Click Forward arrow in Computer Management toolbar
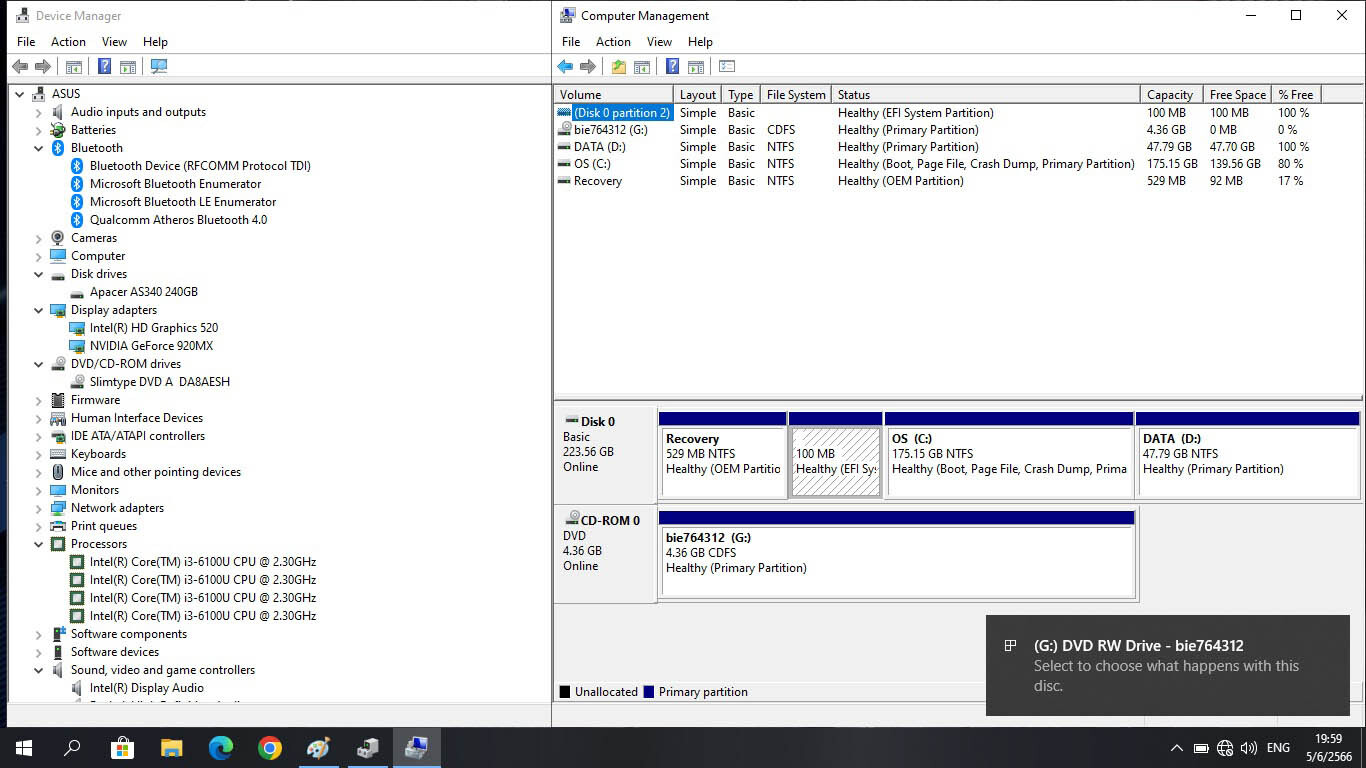1366x768 pixels. (588, 66)
